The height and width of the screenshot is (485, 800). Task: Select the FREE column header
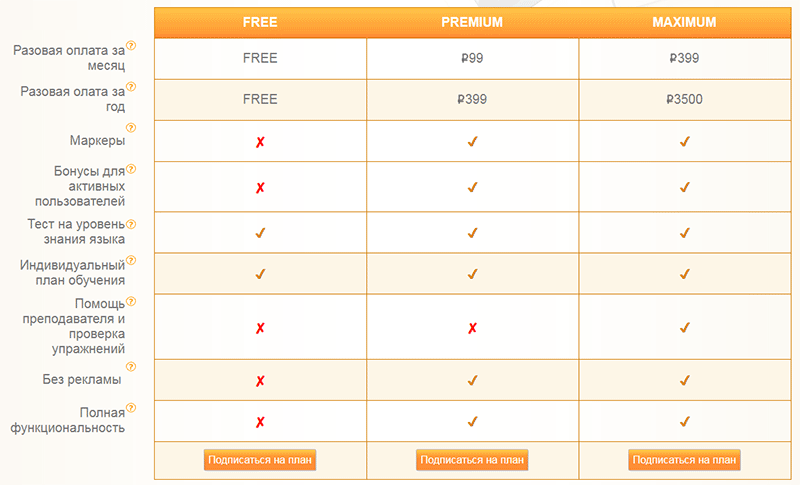coord(260,22)
